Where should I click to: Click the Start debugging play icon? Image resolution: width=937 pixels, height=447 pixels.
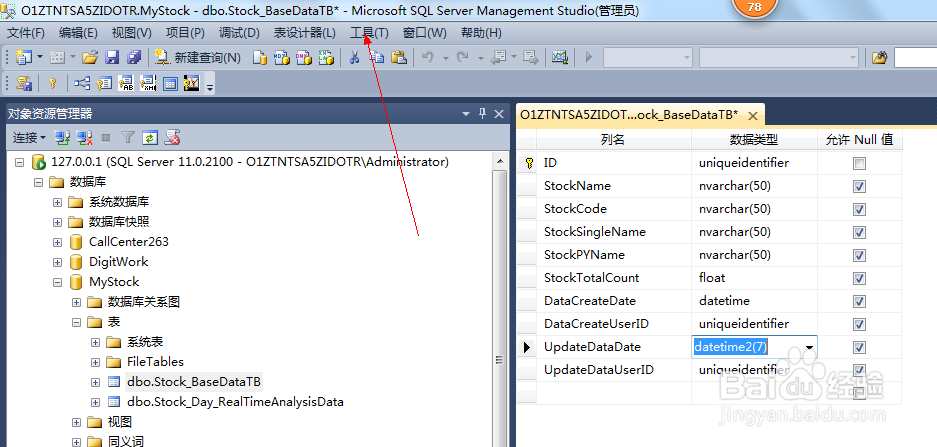point(589,57)
